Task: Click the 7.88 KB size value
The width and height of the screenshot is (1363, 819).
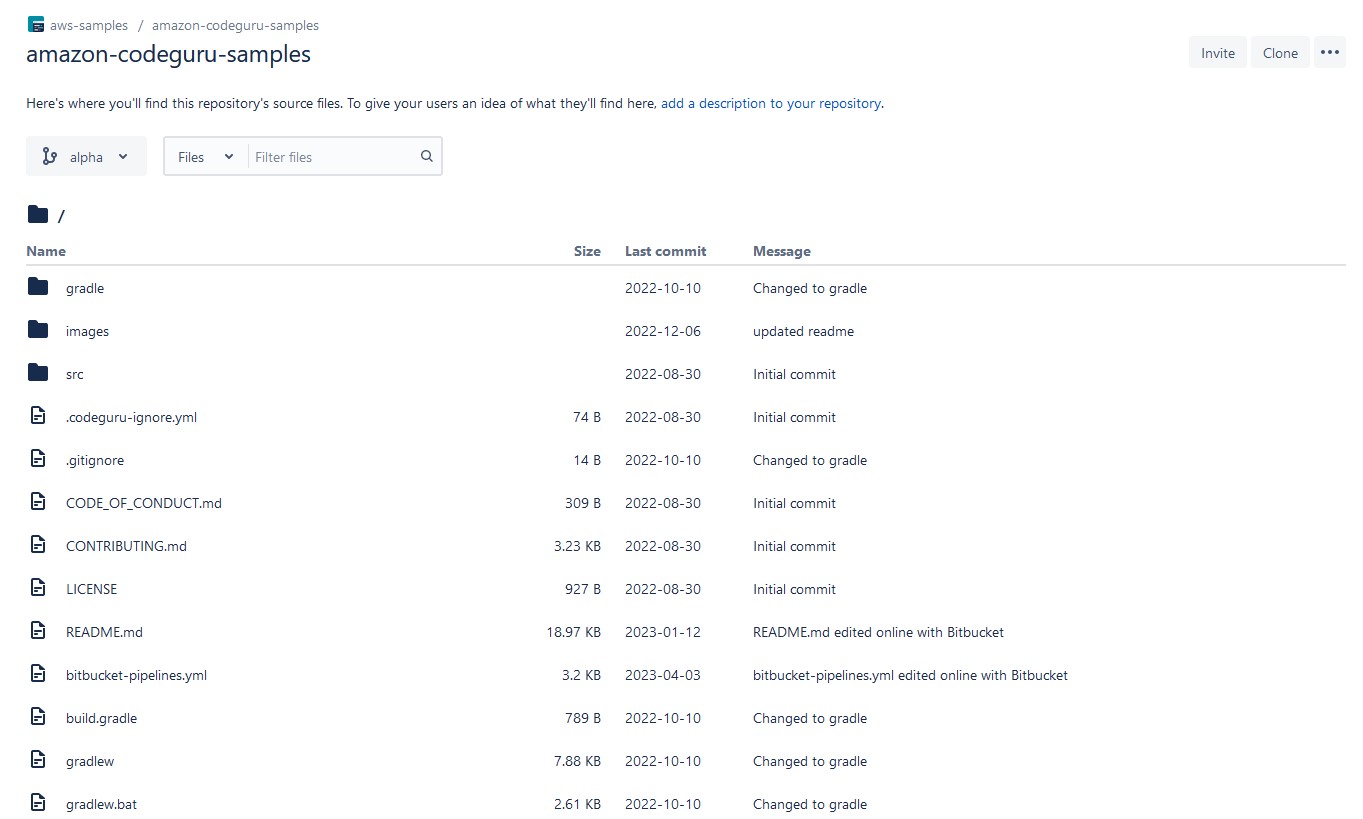Action: click(577, 761)
